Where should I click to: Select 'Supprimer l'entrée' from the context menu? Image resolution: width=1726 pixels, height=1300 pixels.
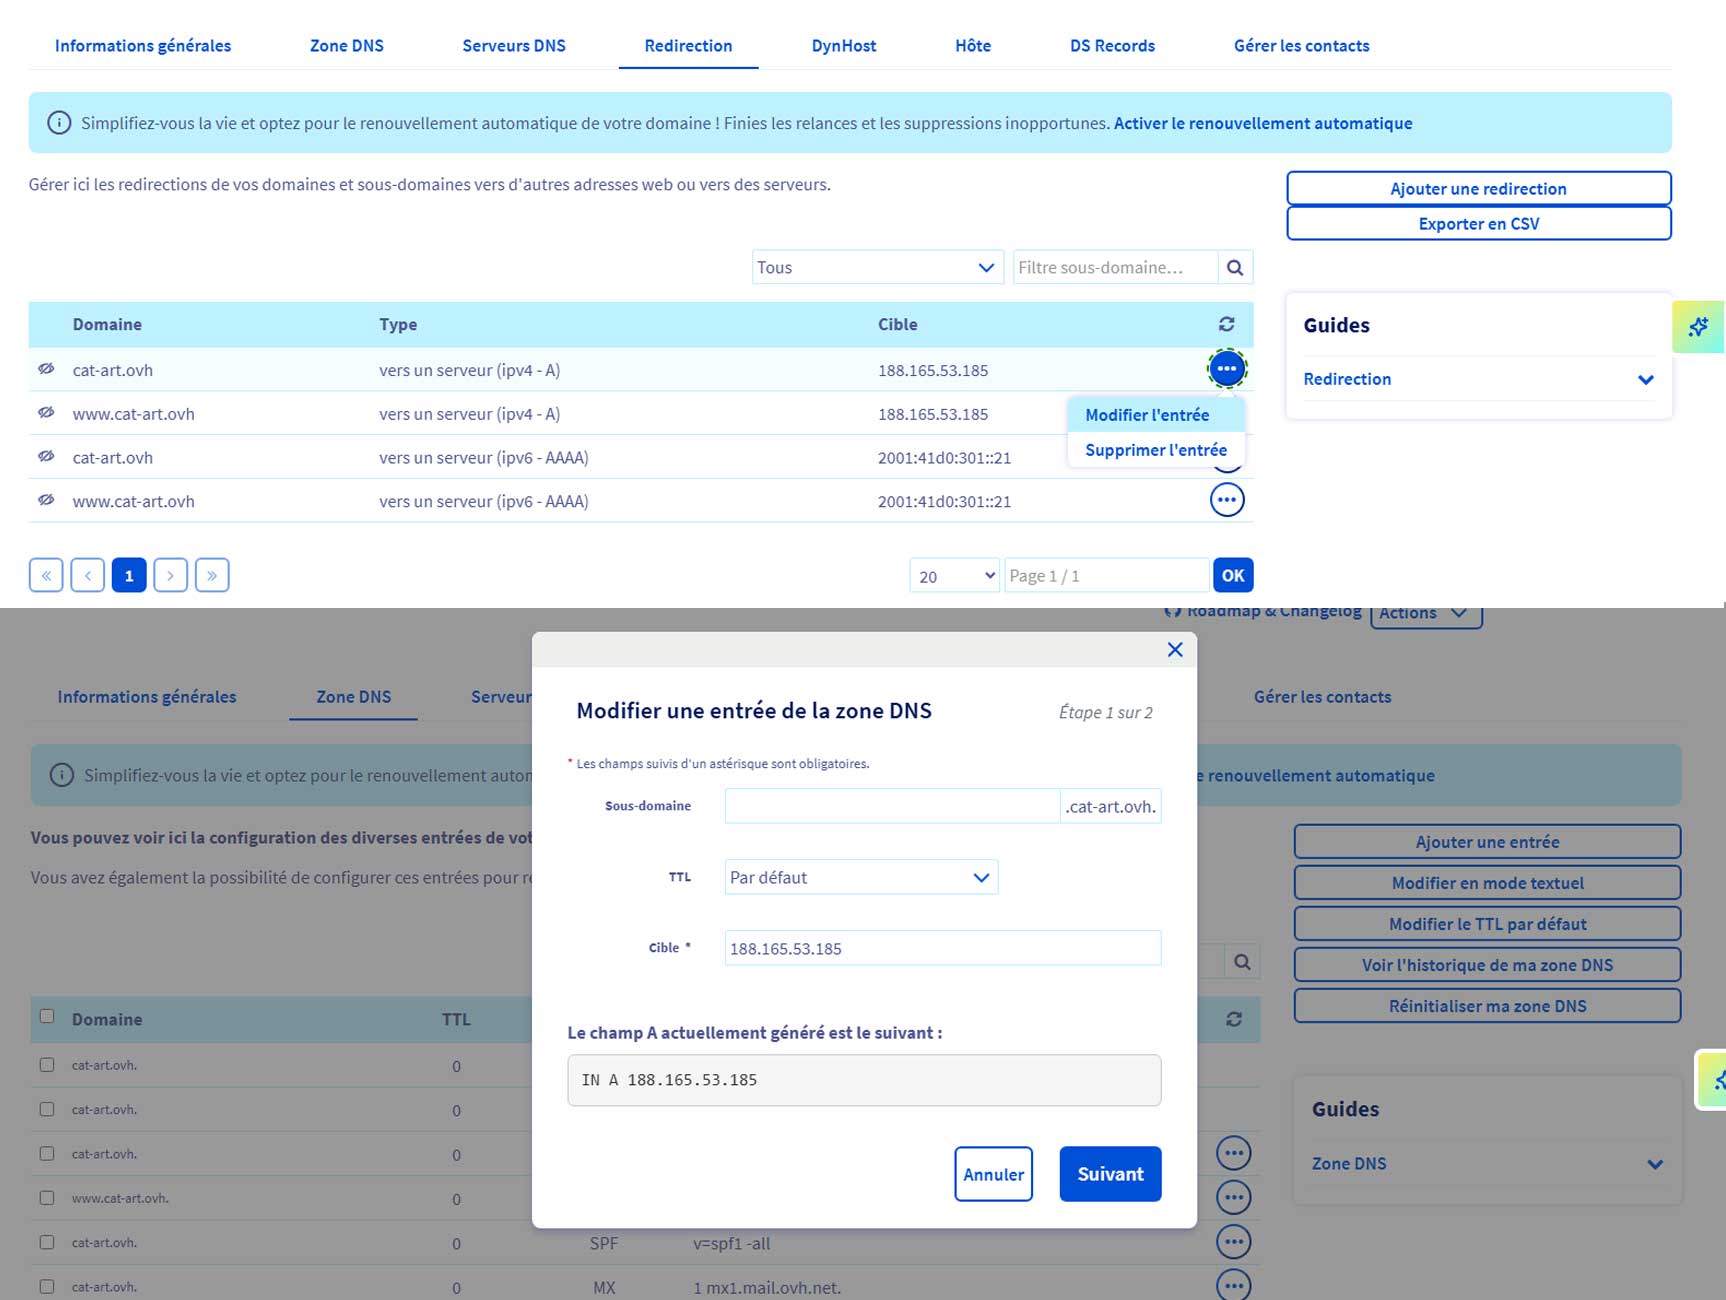(1155, 450)
